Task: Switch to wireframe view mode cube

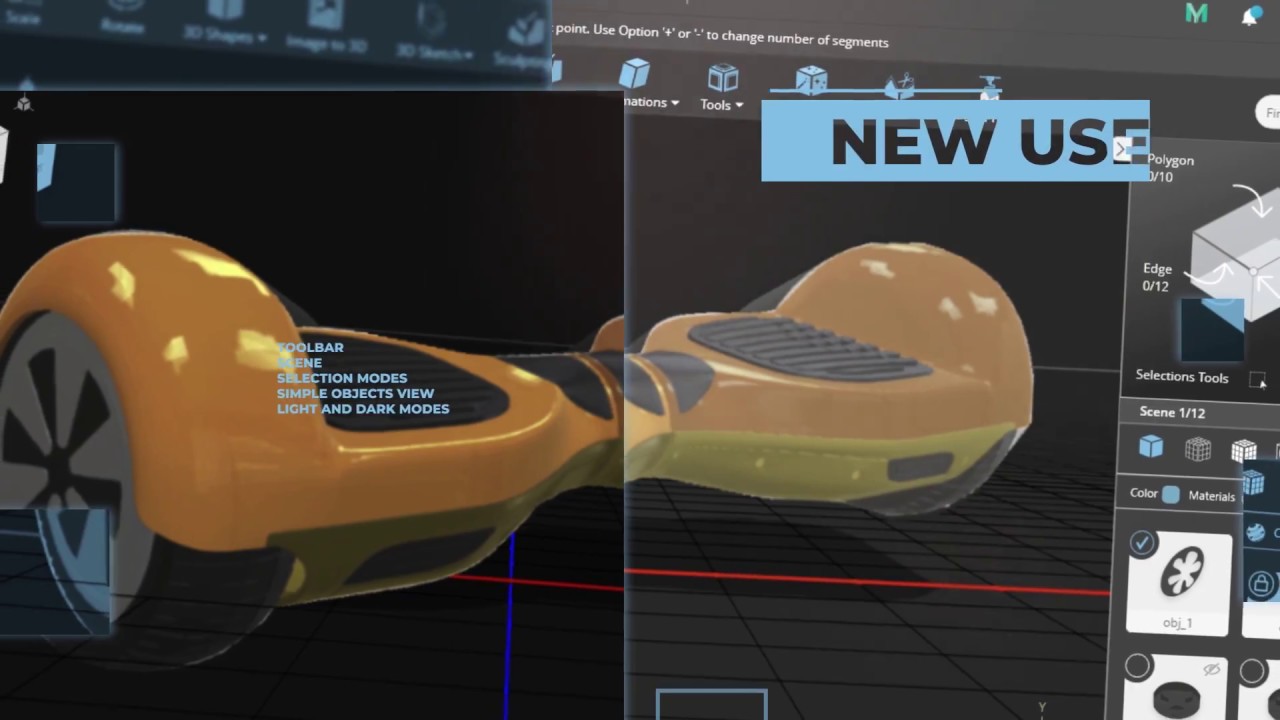Action: 1198,449
